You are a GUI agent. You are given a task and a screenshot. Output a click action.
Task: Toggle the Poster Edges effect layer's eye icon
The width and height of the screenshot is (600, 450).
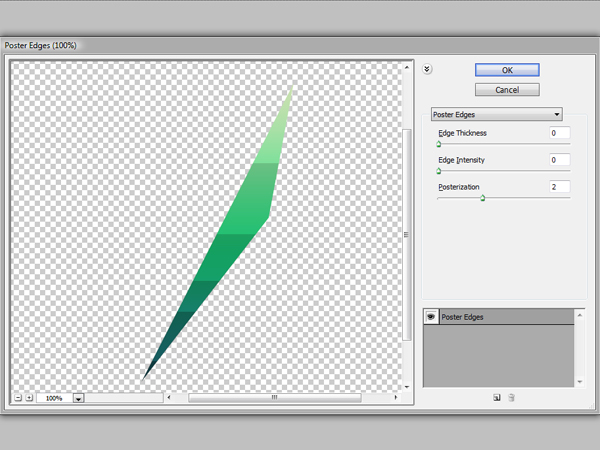point(431,317)
